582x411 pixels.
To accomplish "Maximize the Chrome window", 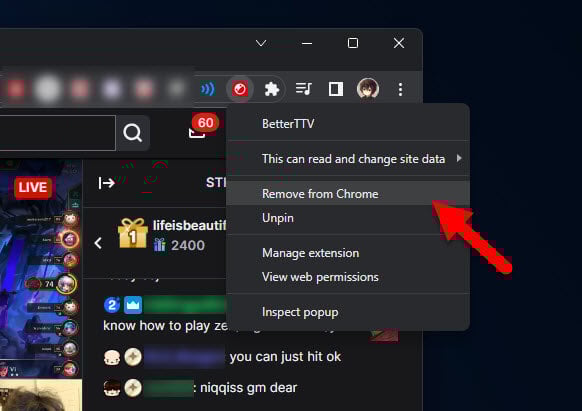I will 353,43.
